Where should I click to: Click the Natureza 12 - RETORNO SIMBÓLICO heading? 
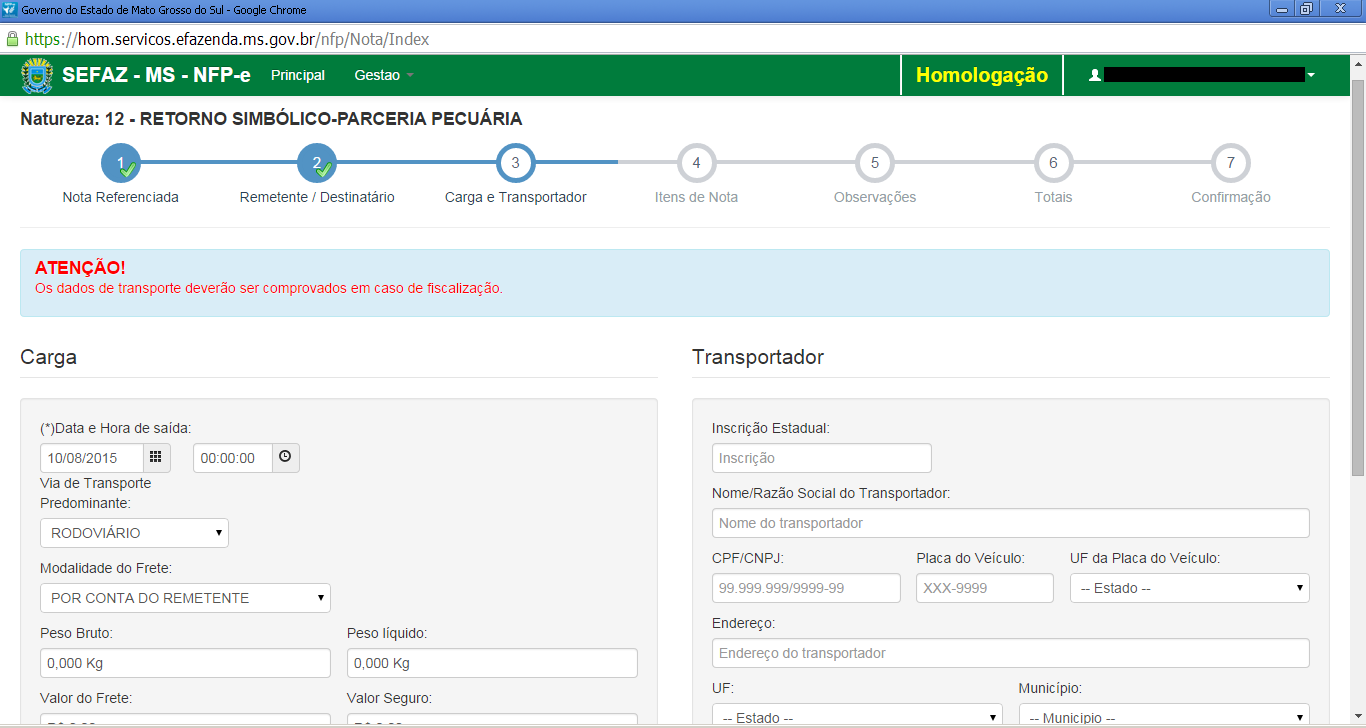click(x=271, y=119)
